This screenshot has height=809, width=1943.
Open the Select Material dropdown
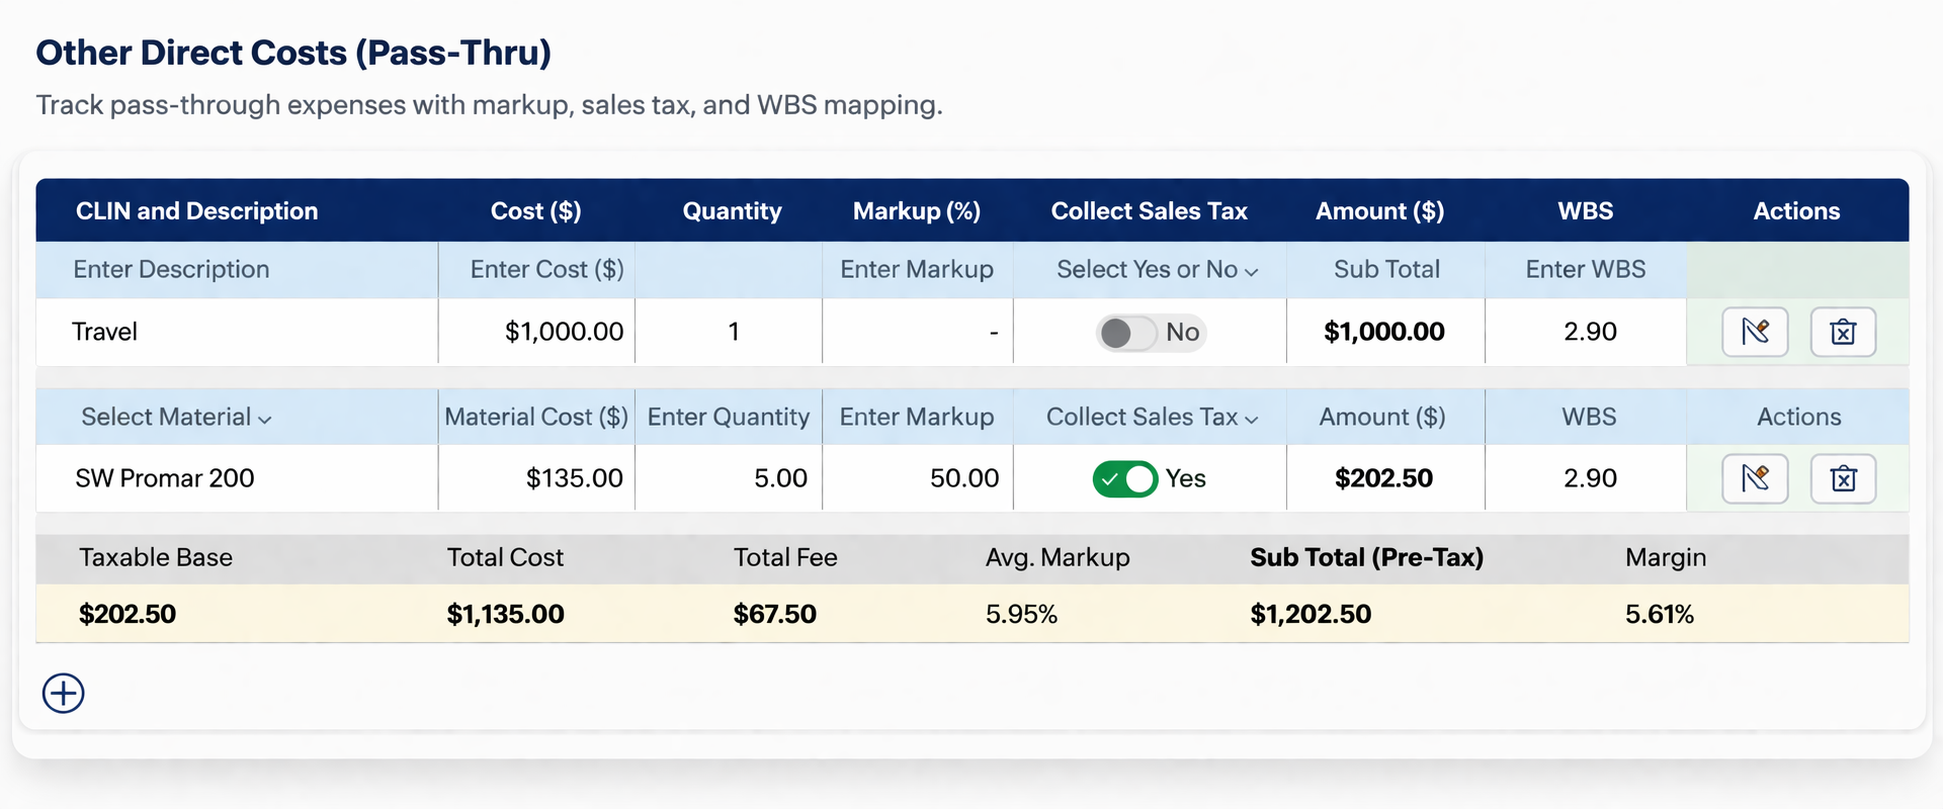[x=176, y=417]
